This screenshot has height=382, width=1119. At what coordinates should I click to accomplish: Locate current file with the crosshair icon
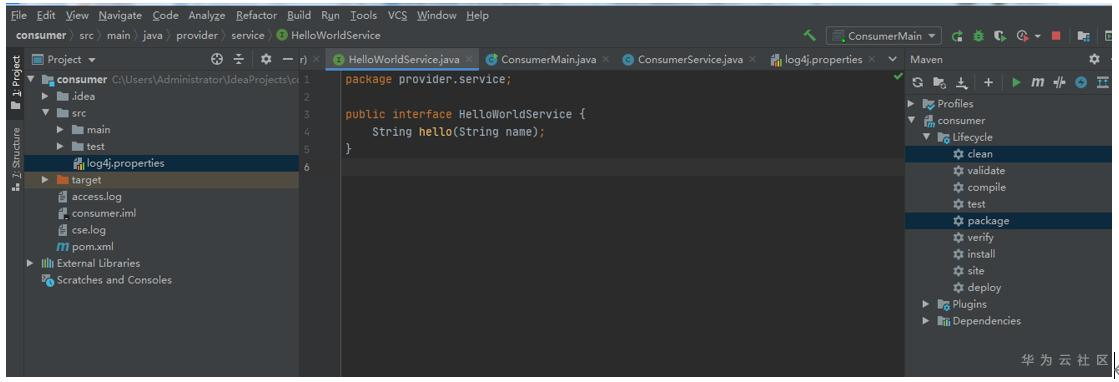[217, 59]
